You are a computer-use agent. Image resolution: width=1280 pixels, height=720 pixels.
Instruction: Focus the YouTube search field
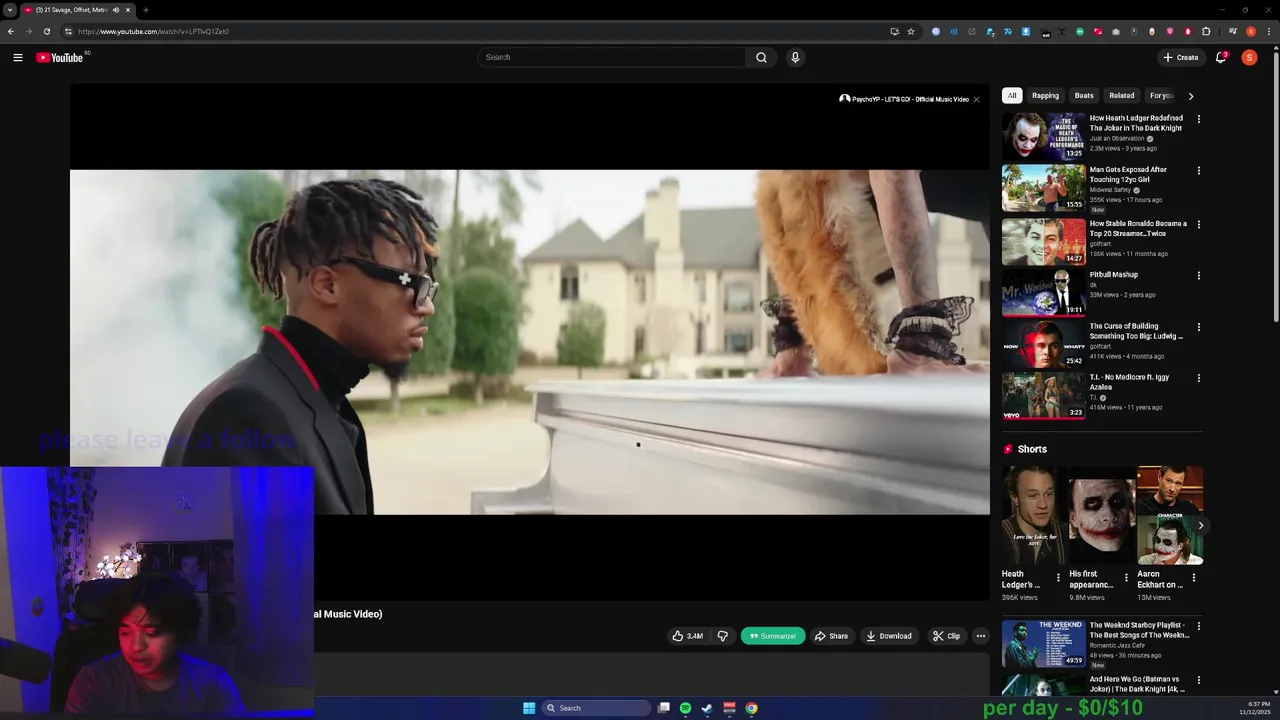coord(611,57)
